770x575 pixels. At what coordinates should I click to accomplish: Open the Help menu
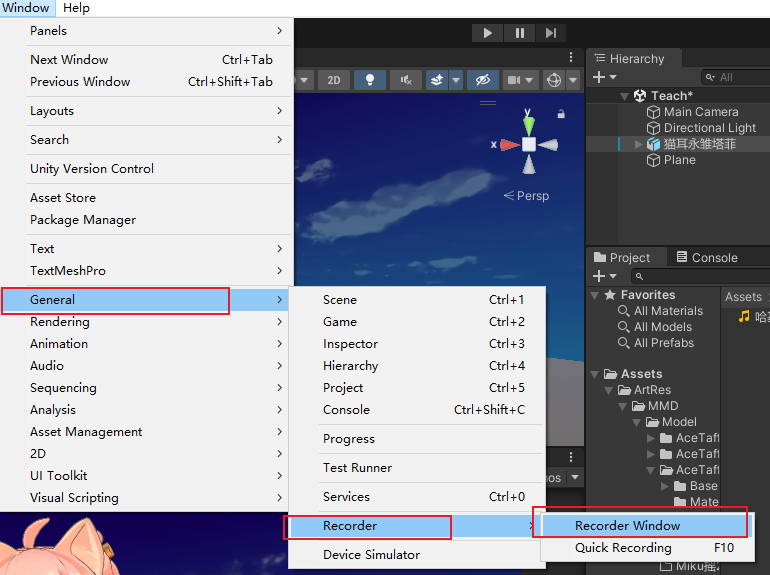click(x=76, y=8)
